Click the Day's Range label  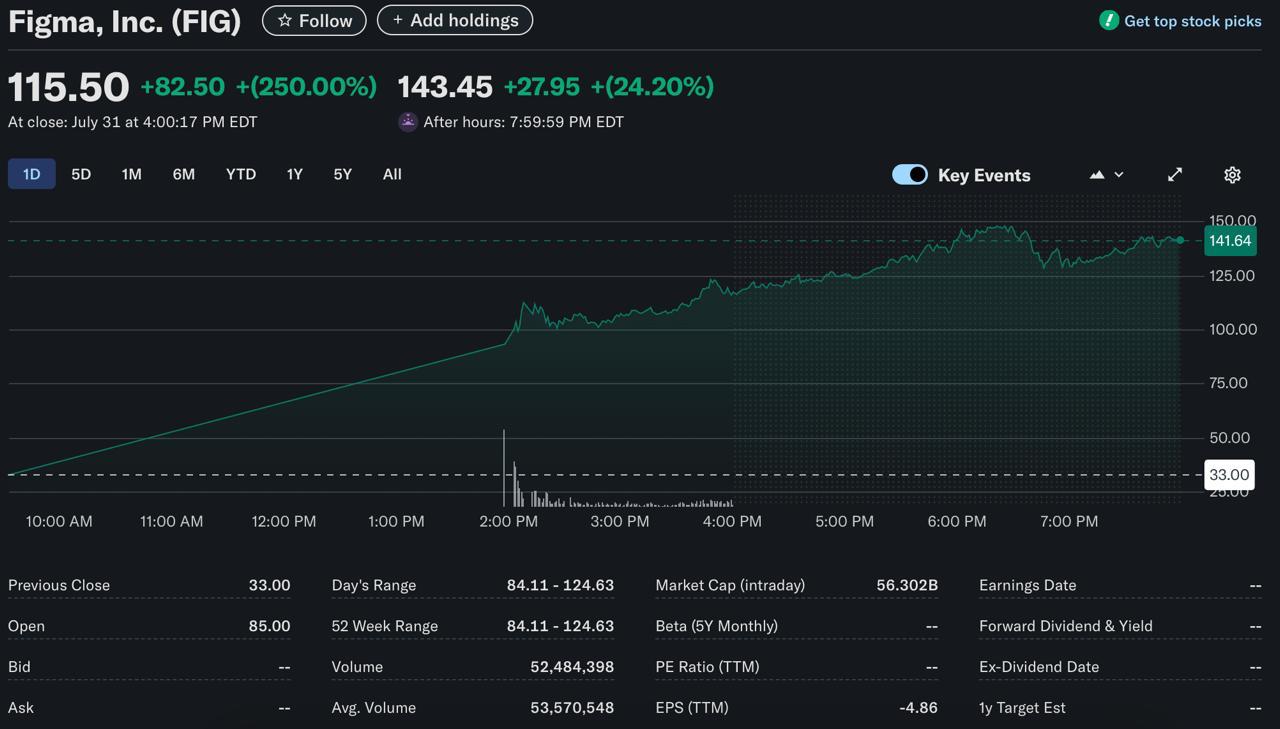coord(374,585)
